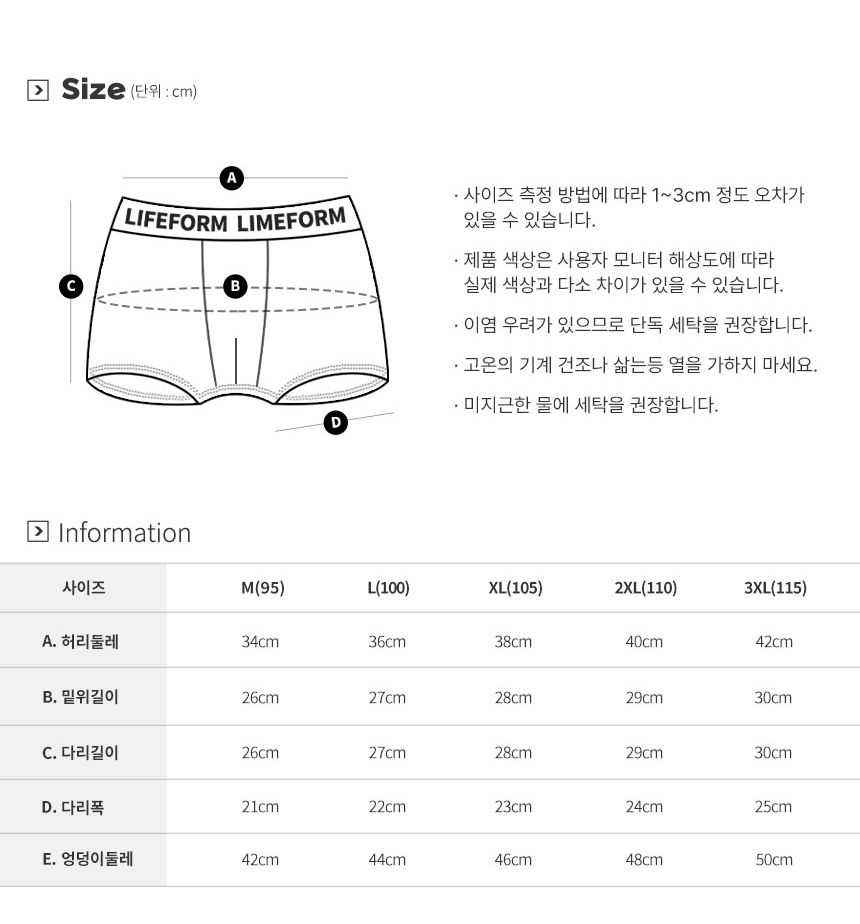Click the arrow icon beside Information heading
The width and height of the screenshot is (860, 924).
pyautogui.click(x=38, y=531)
